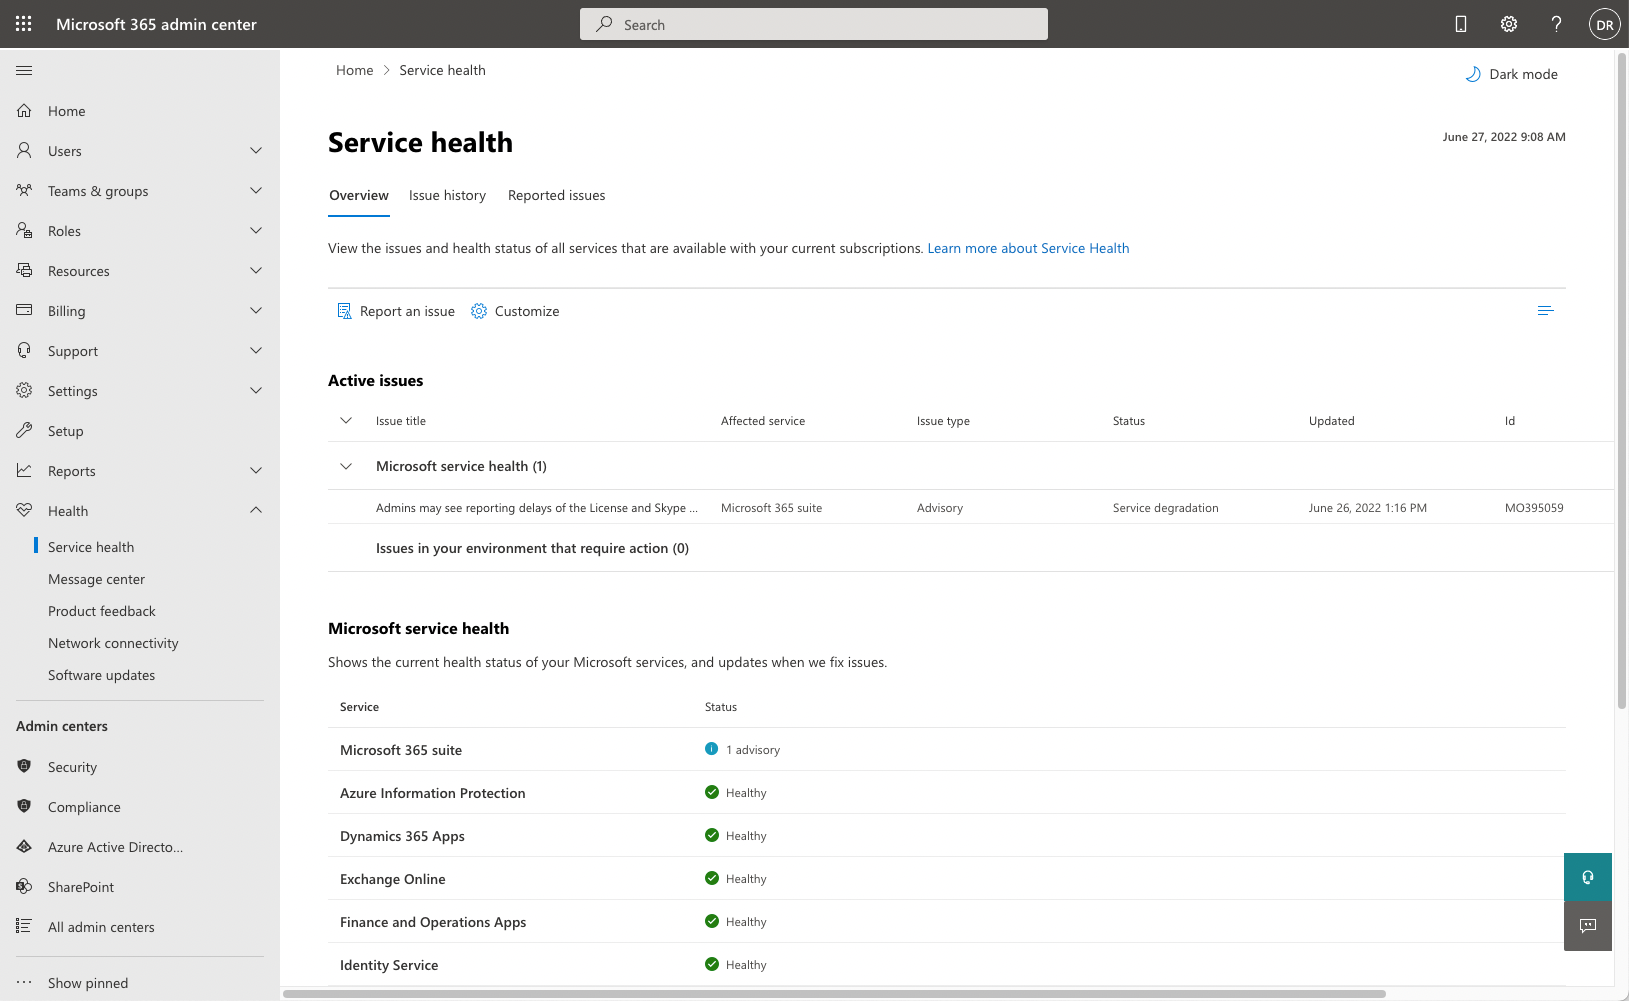Click the Billing card icon
This screenshot has width=1629, height=1001.
(24, 310)
